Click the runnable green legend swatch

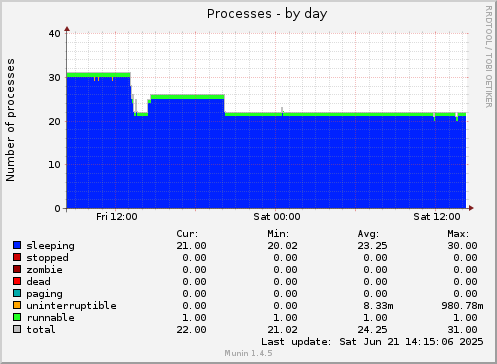coord(17,317)
